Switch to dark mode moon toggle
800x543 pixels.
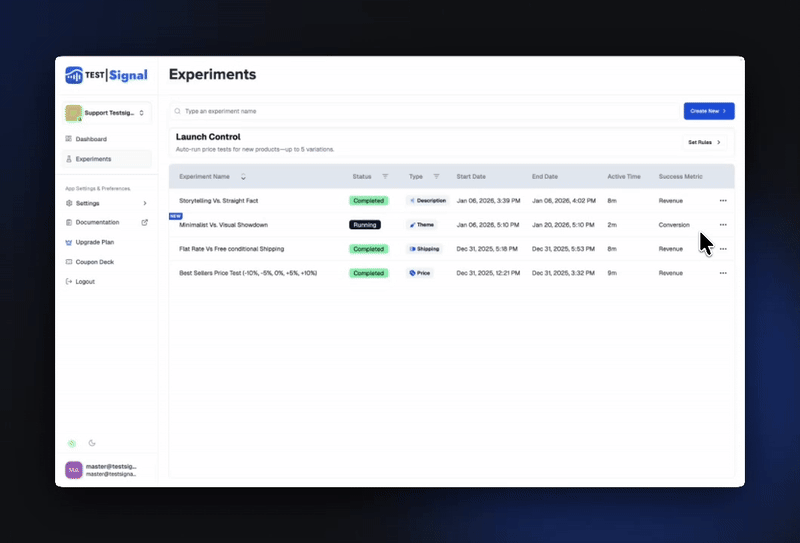tap(92, 443)
